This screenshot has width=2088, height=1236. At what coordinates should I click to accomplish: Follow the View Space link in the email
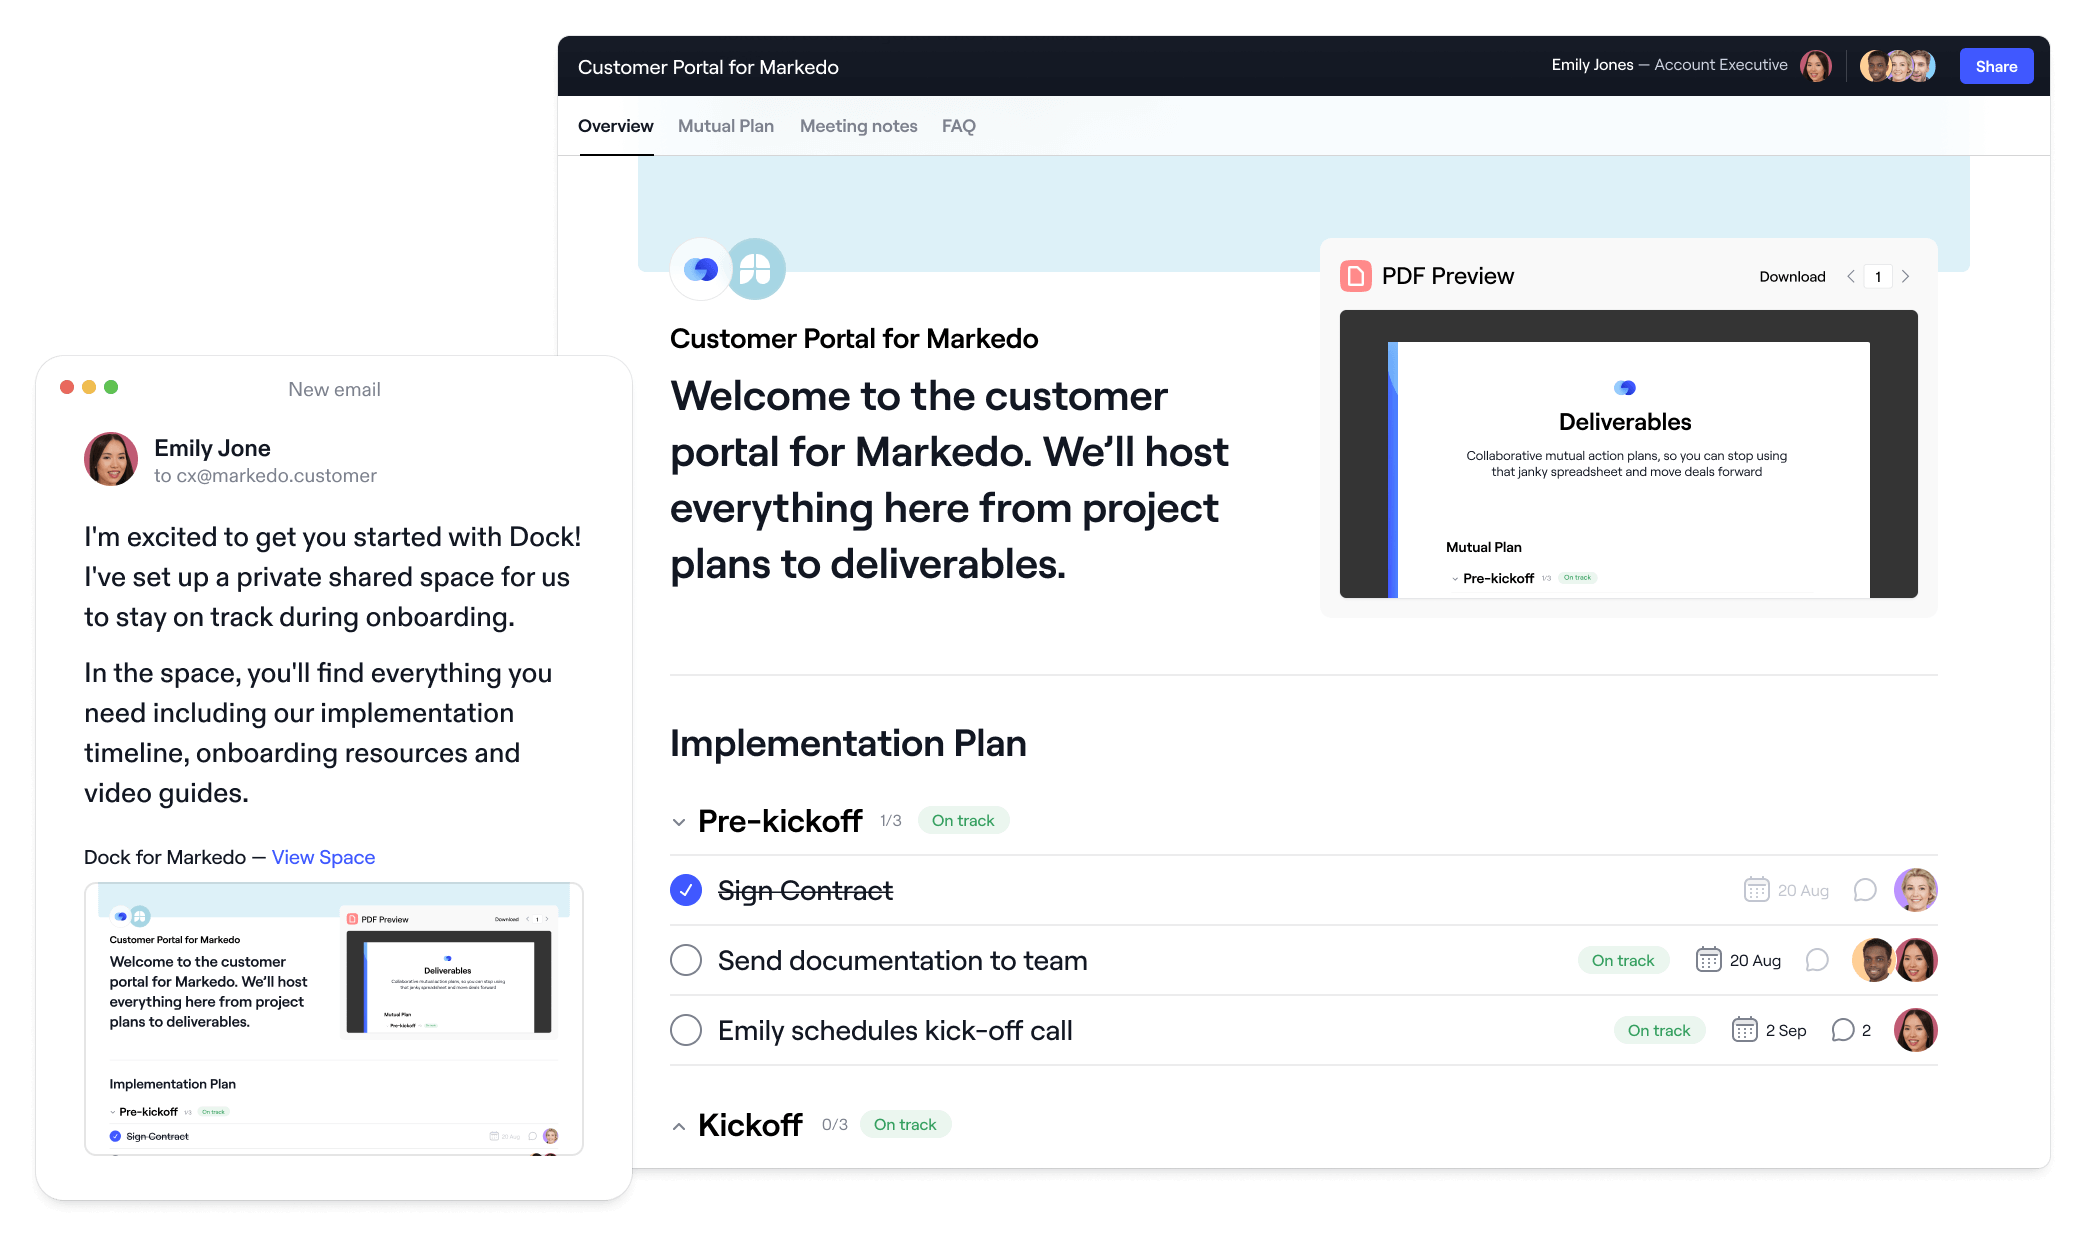322,857
